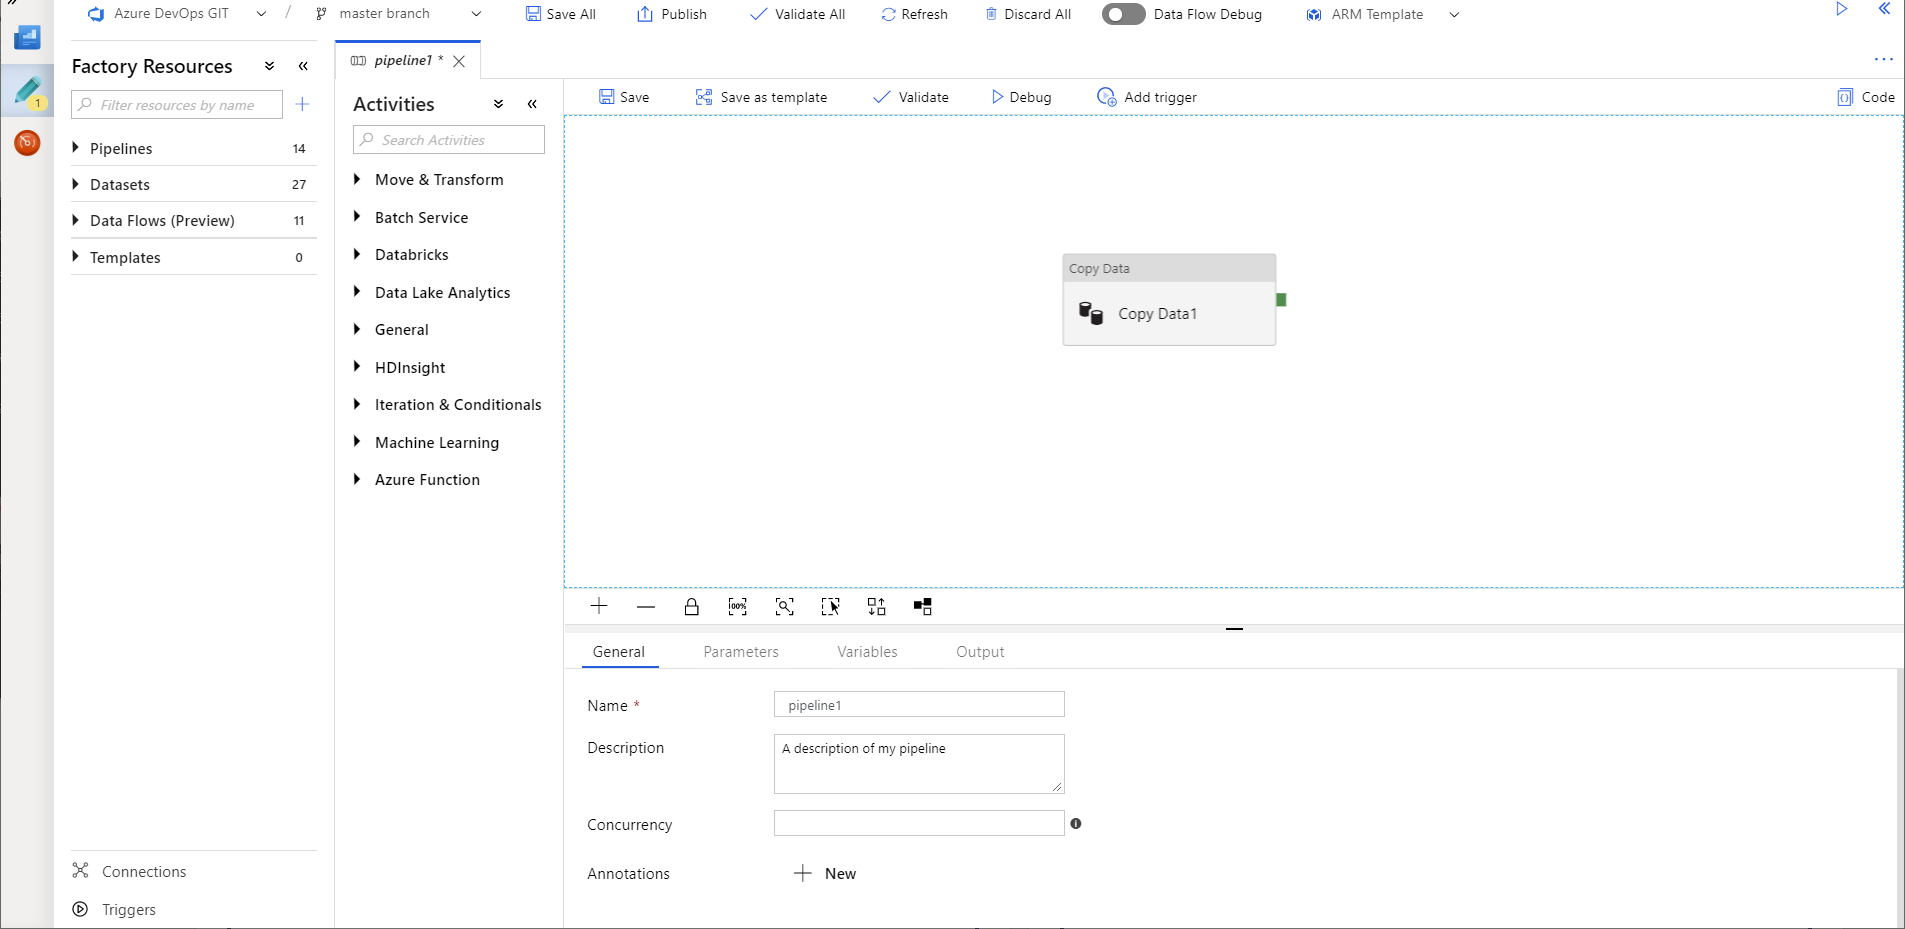Click the Filter resources by name field
The width and height of the screenshot is (1905, 929).
pos(177,105)
